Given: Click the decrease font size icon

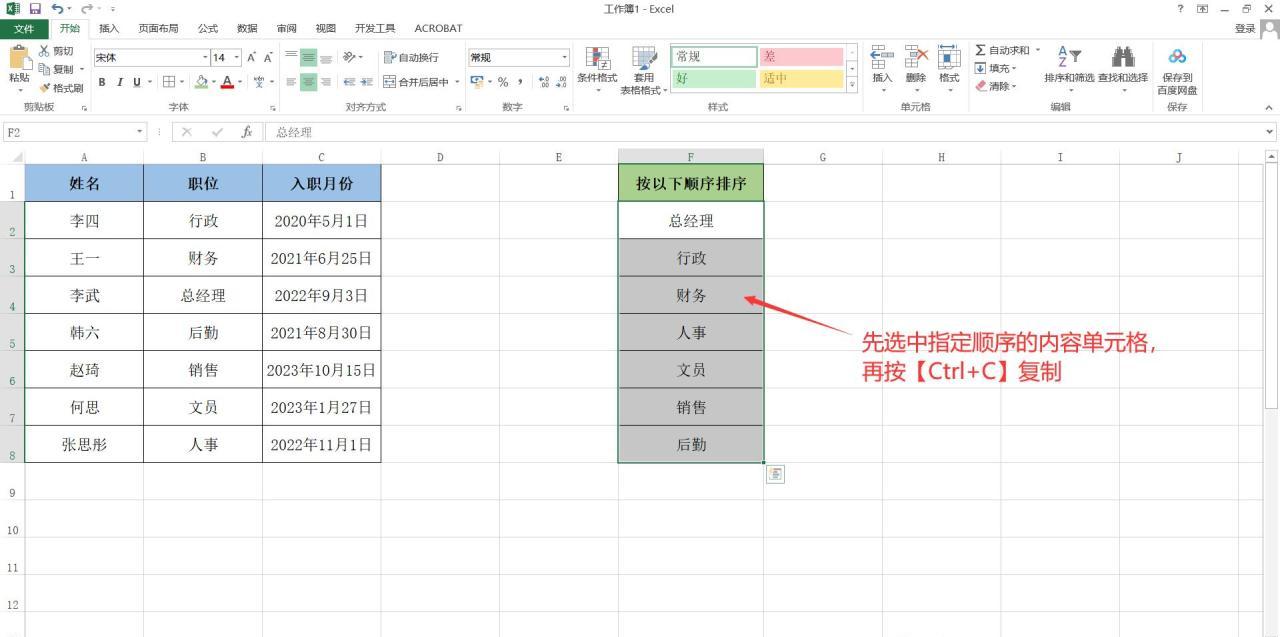Looking at the screenshot, I should coord(268,58).
